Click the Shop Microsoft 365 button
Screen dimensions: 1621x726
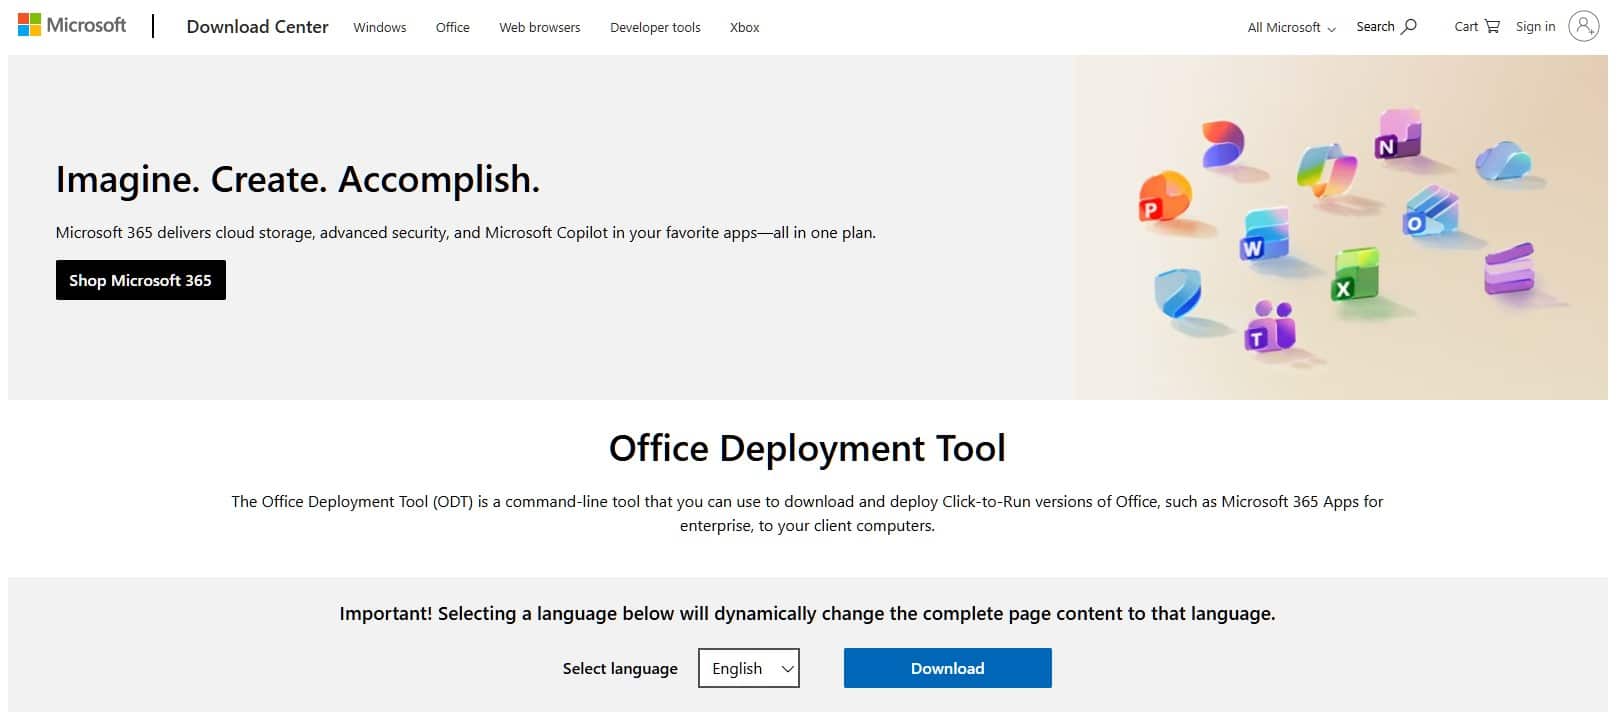(141, 280)
